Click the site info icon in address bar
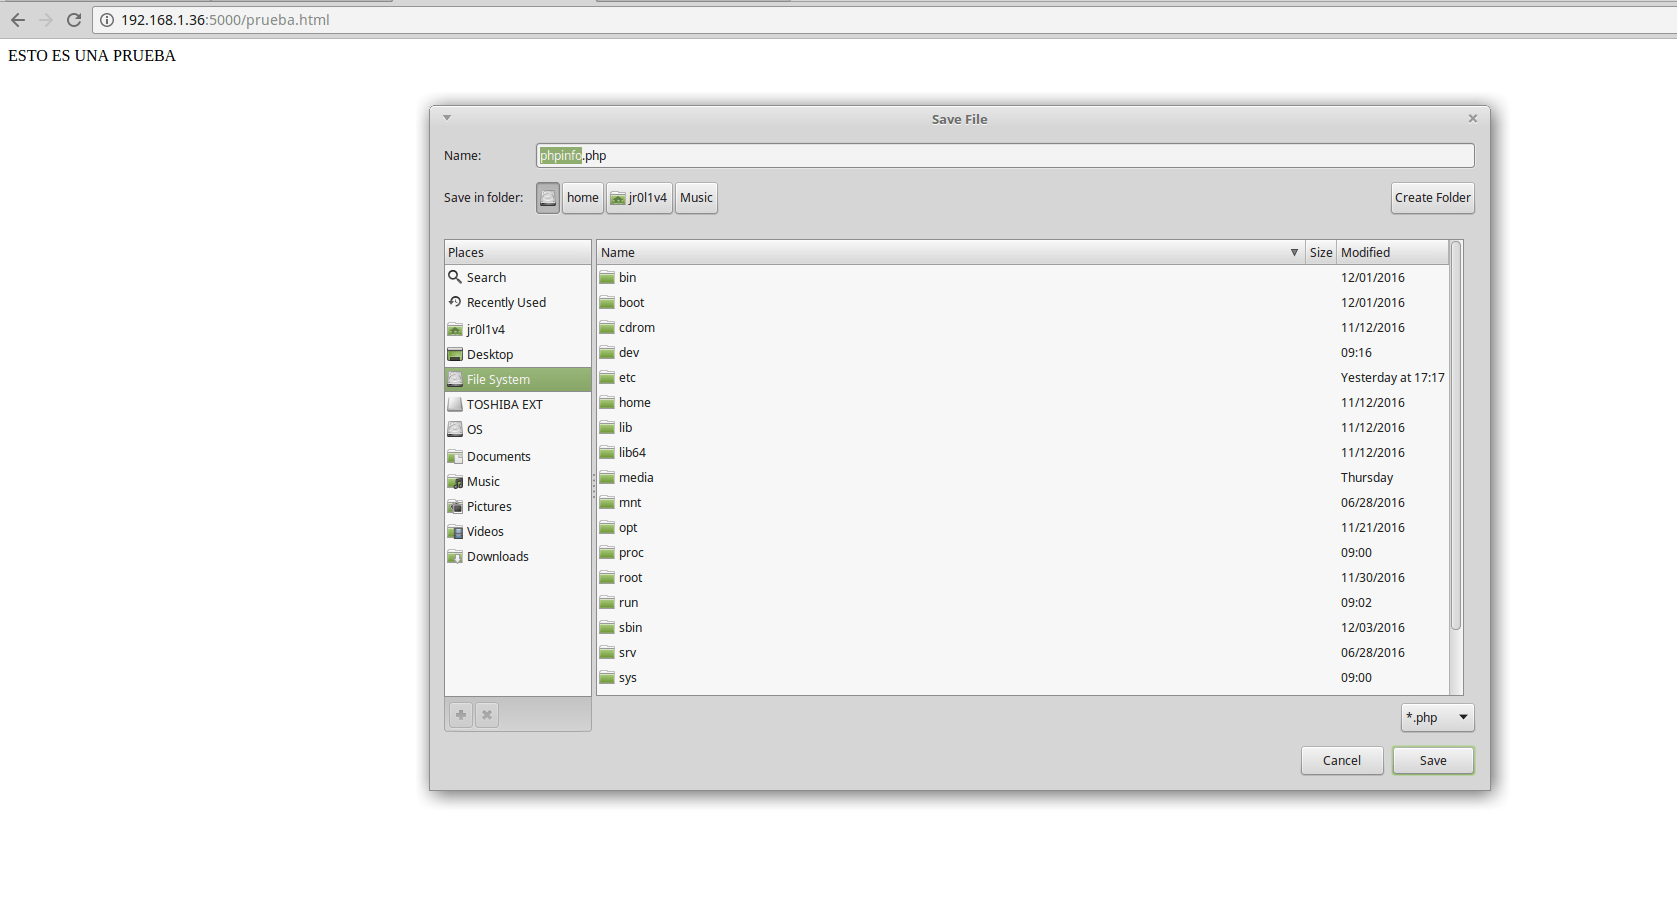Viewport: 1677px width, 906px height. tap(107, 20)
